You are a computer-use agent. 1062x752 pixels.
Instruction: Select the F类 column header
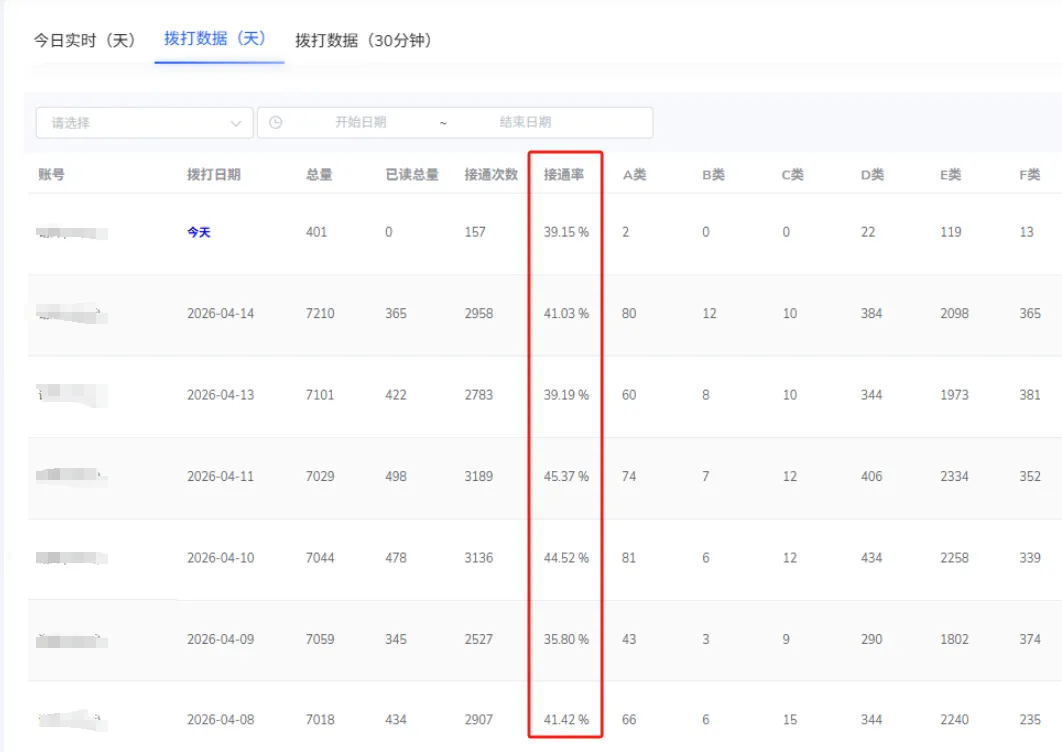tap(1030, 172)
